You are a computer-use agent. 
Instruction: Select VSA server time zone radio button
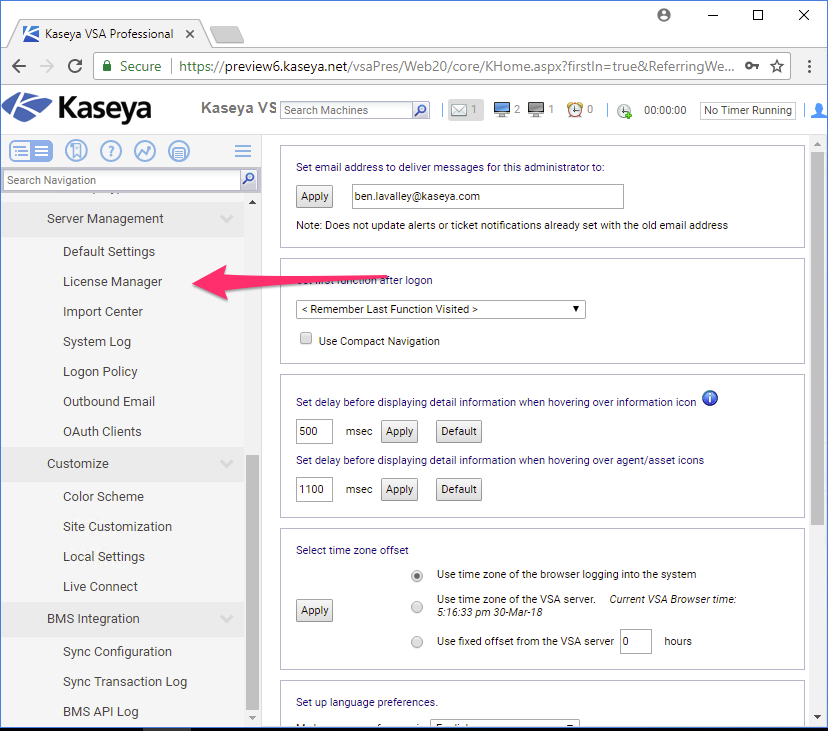pos(417,607)
